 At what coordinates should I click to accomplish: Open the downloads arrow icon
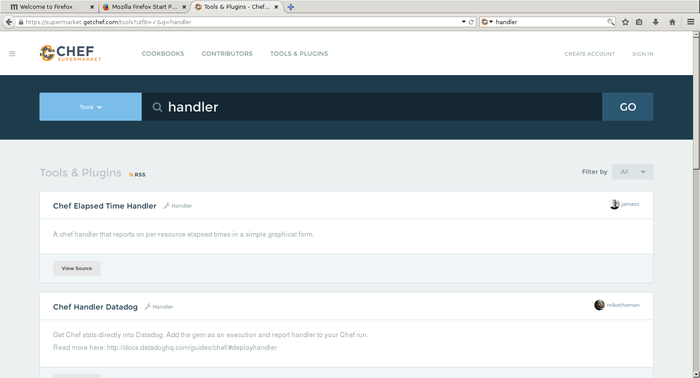click(655, 22)
